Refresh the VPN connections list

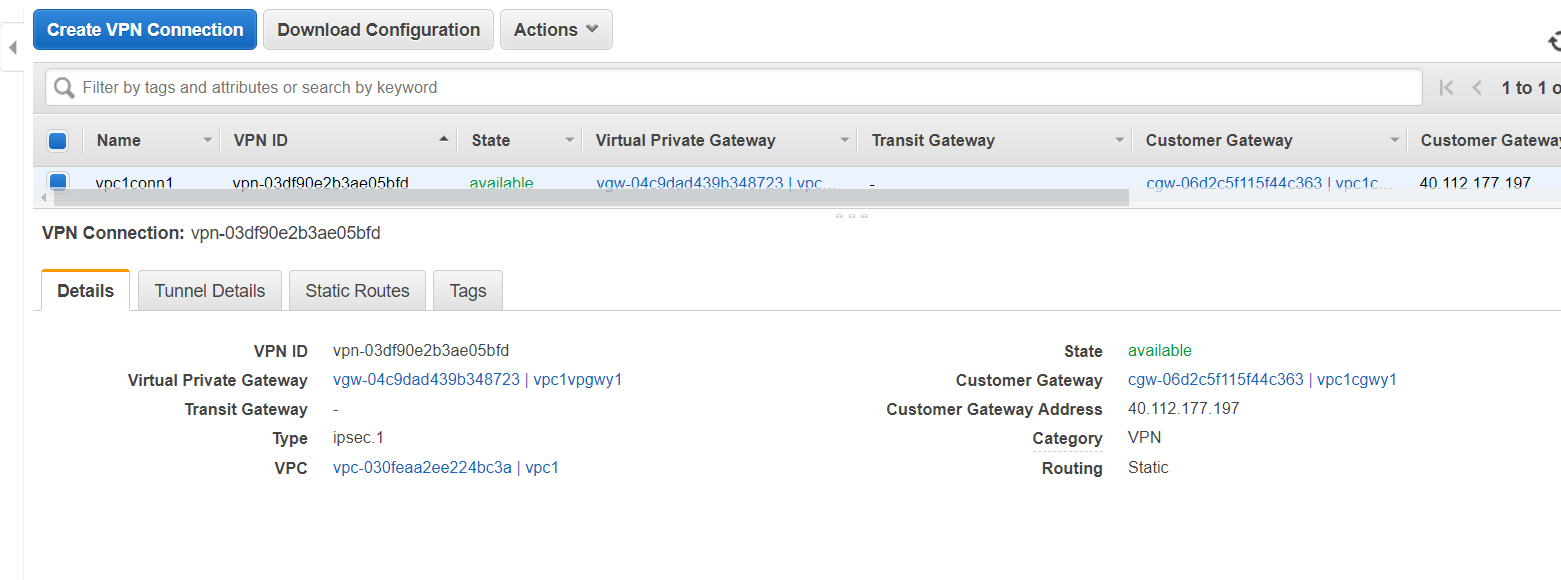tap(1554, 41)
